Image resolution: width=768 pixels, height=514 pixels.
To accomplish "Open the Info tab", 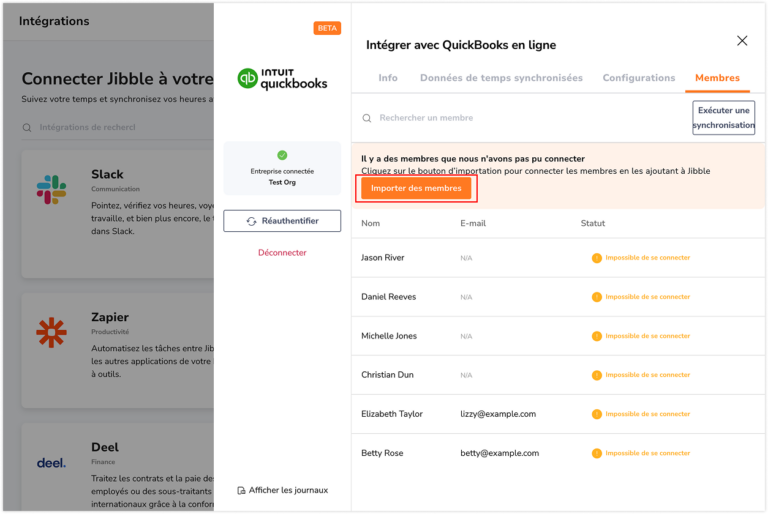I will click(x=388, y=78).
